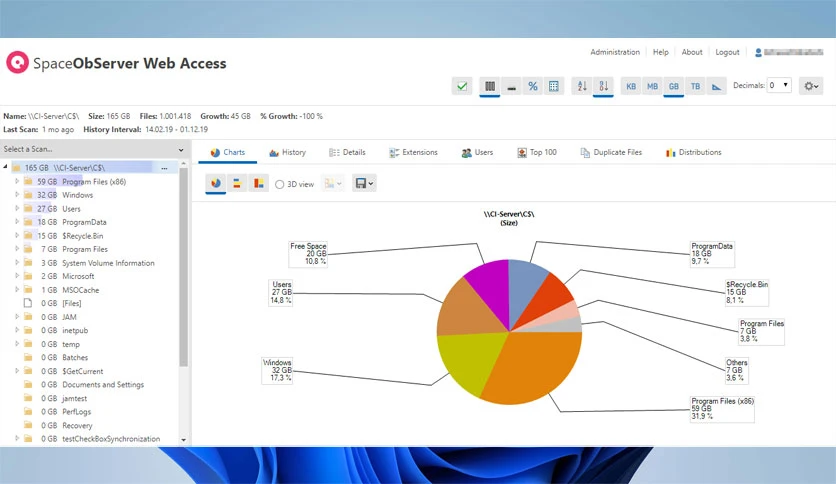Click the magenta Free Space pie slice
The height and width of the screenshot is (484, 836).
click(x=492, y=288)
